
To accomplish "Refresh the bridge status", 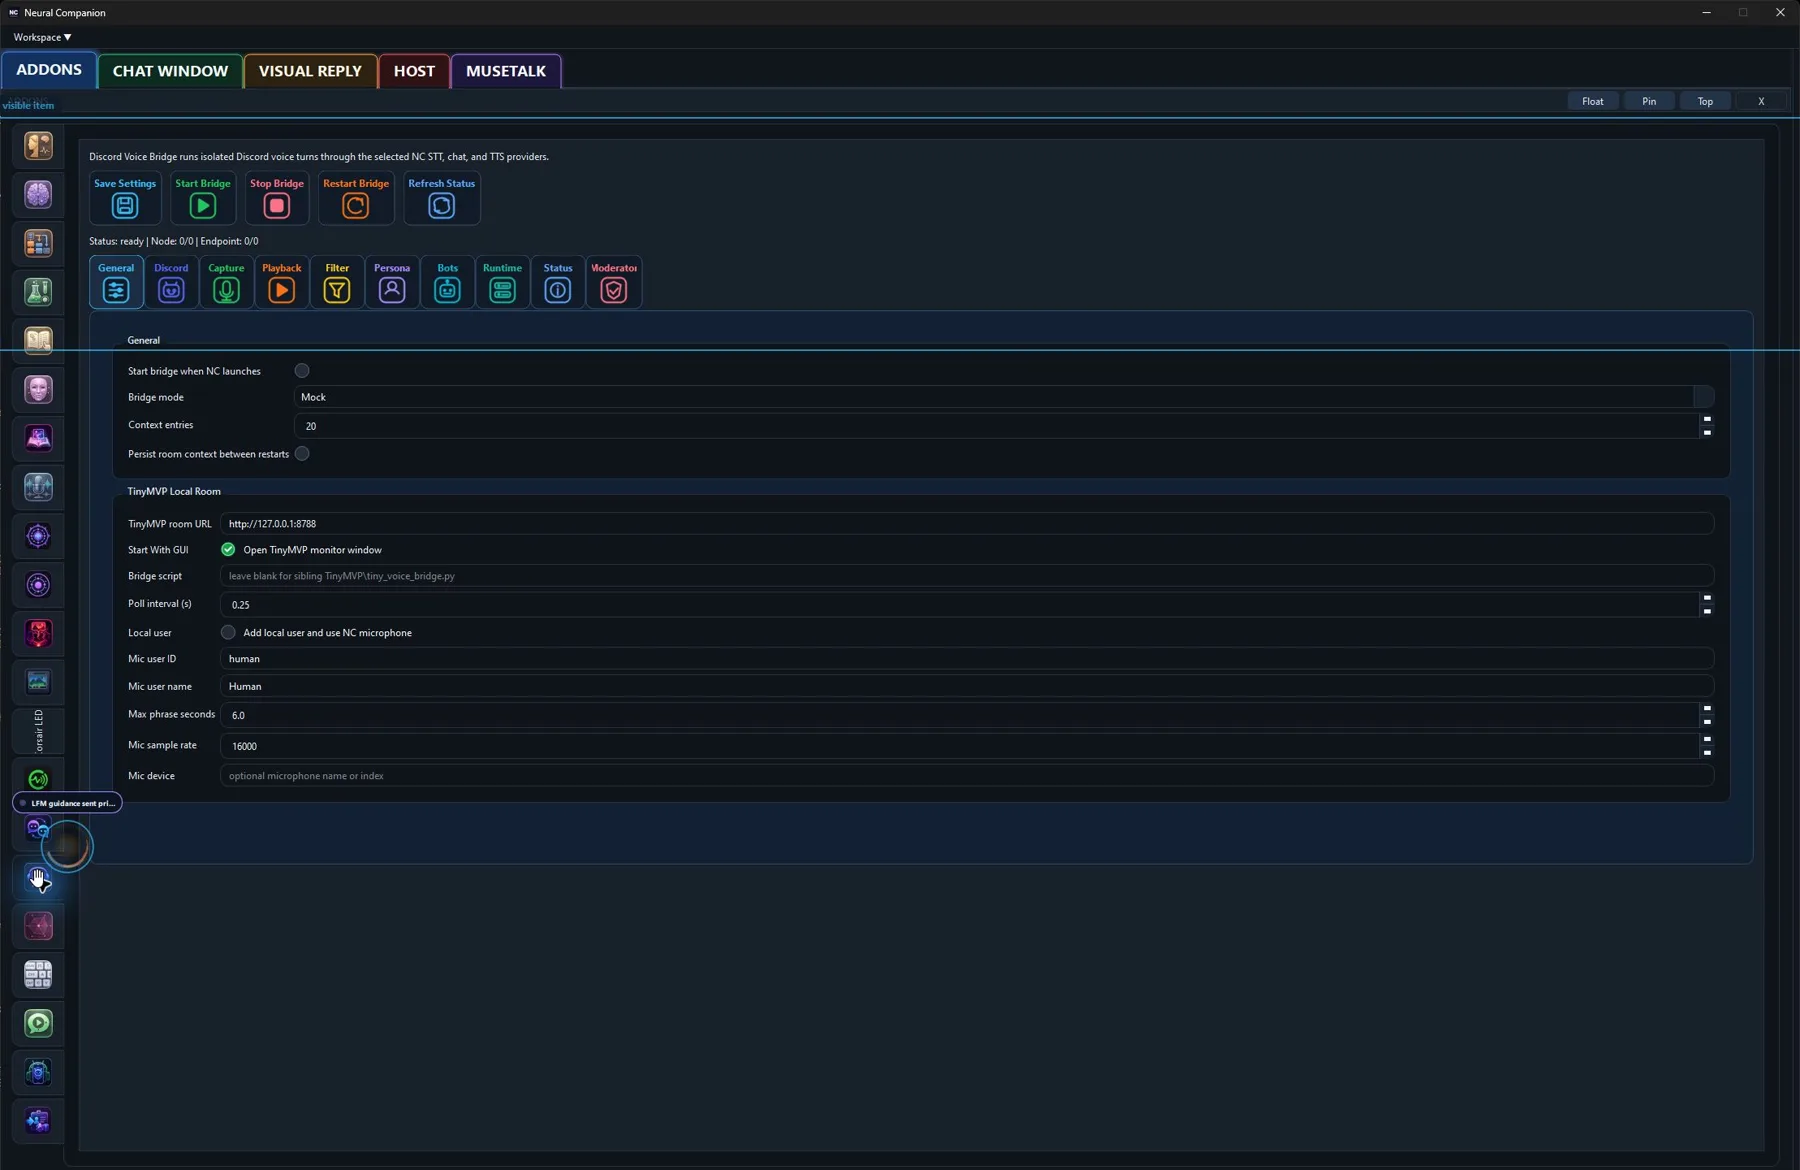I will click(441, 198).
